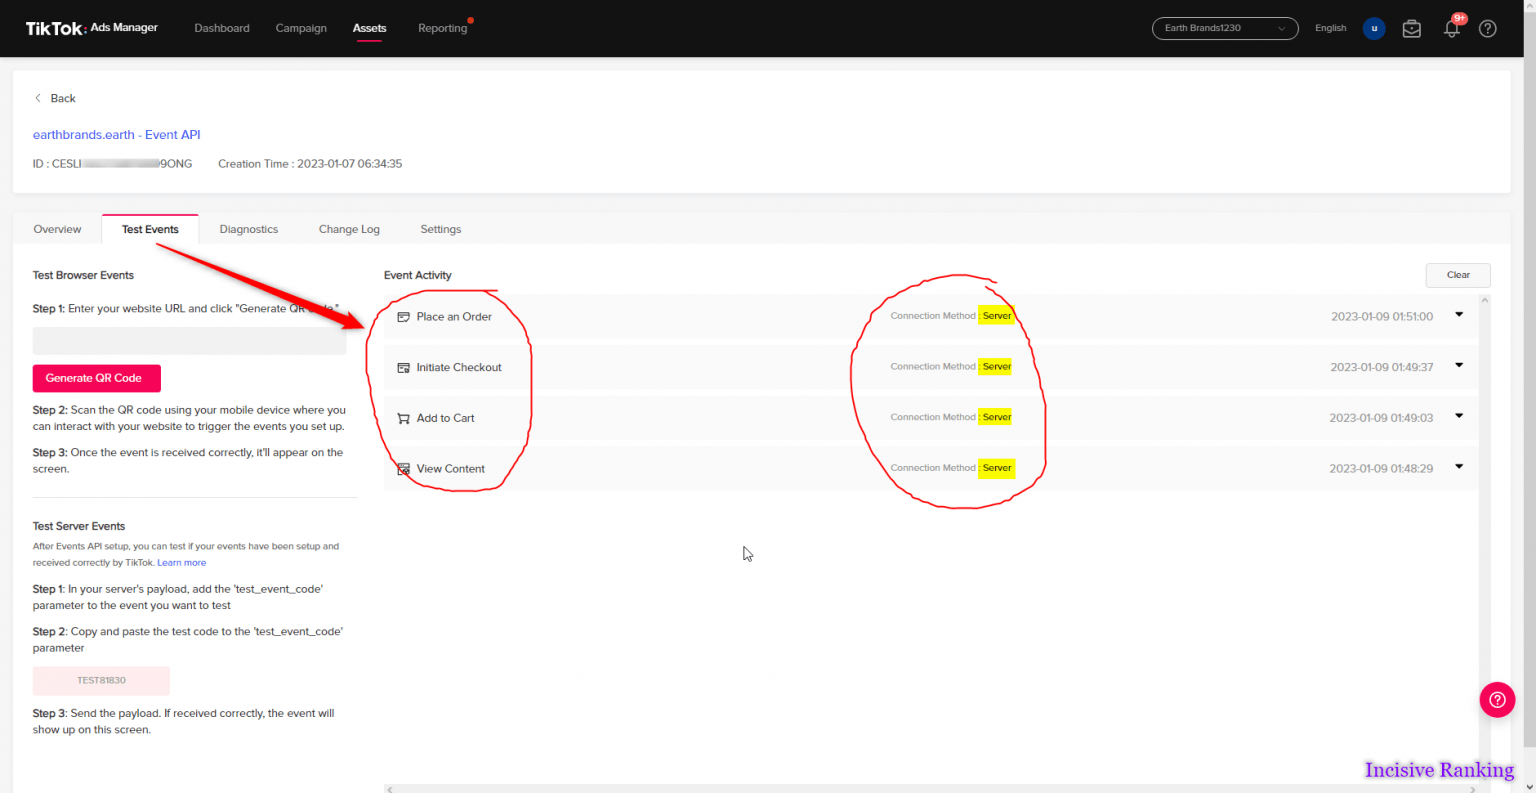This screenshot has width=1536, height=793.
Task: Open the user avatar menu
Action: [x=1374, y=28]
